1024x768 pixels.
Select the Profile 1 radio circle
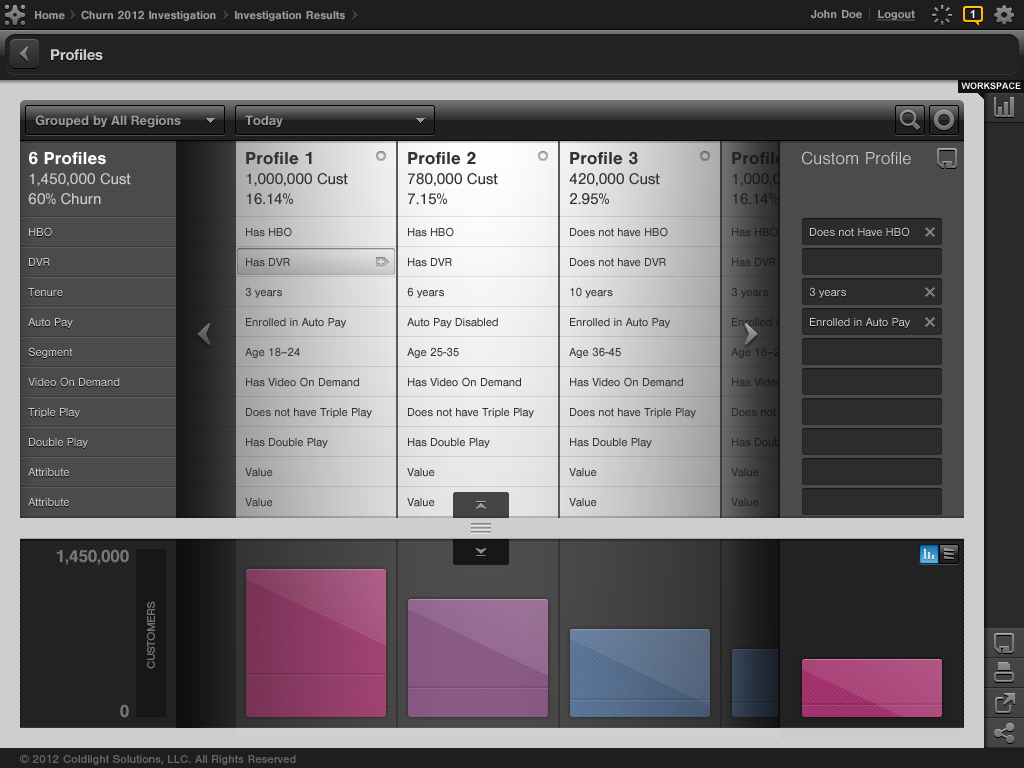381,156
